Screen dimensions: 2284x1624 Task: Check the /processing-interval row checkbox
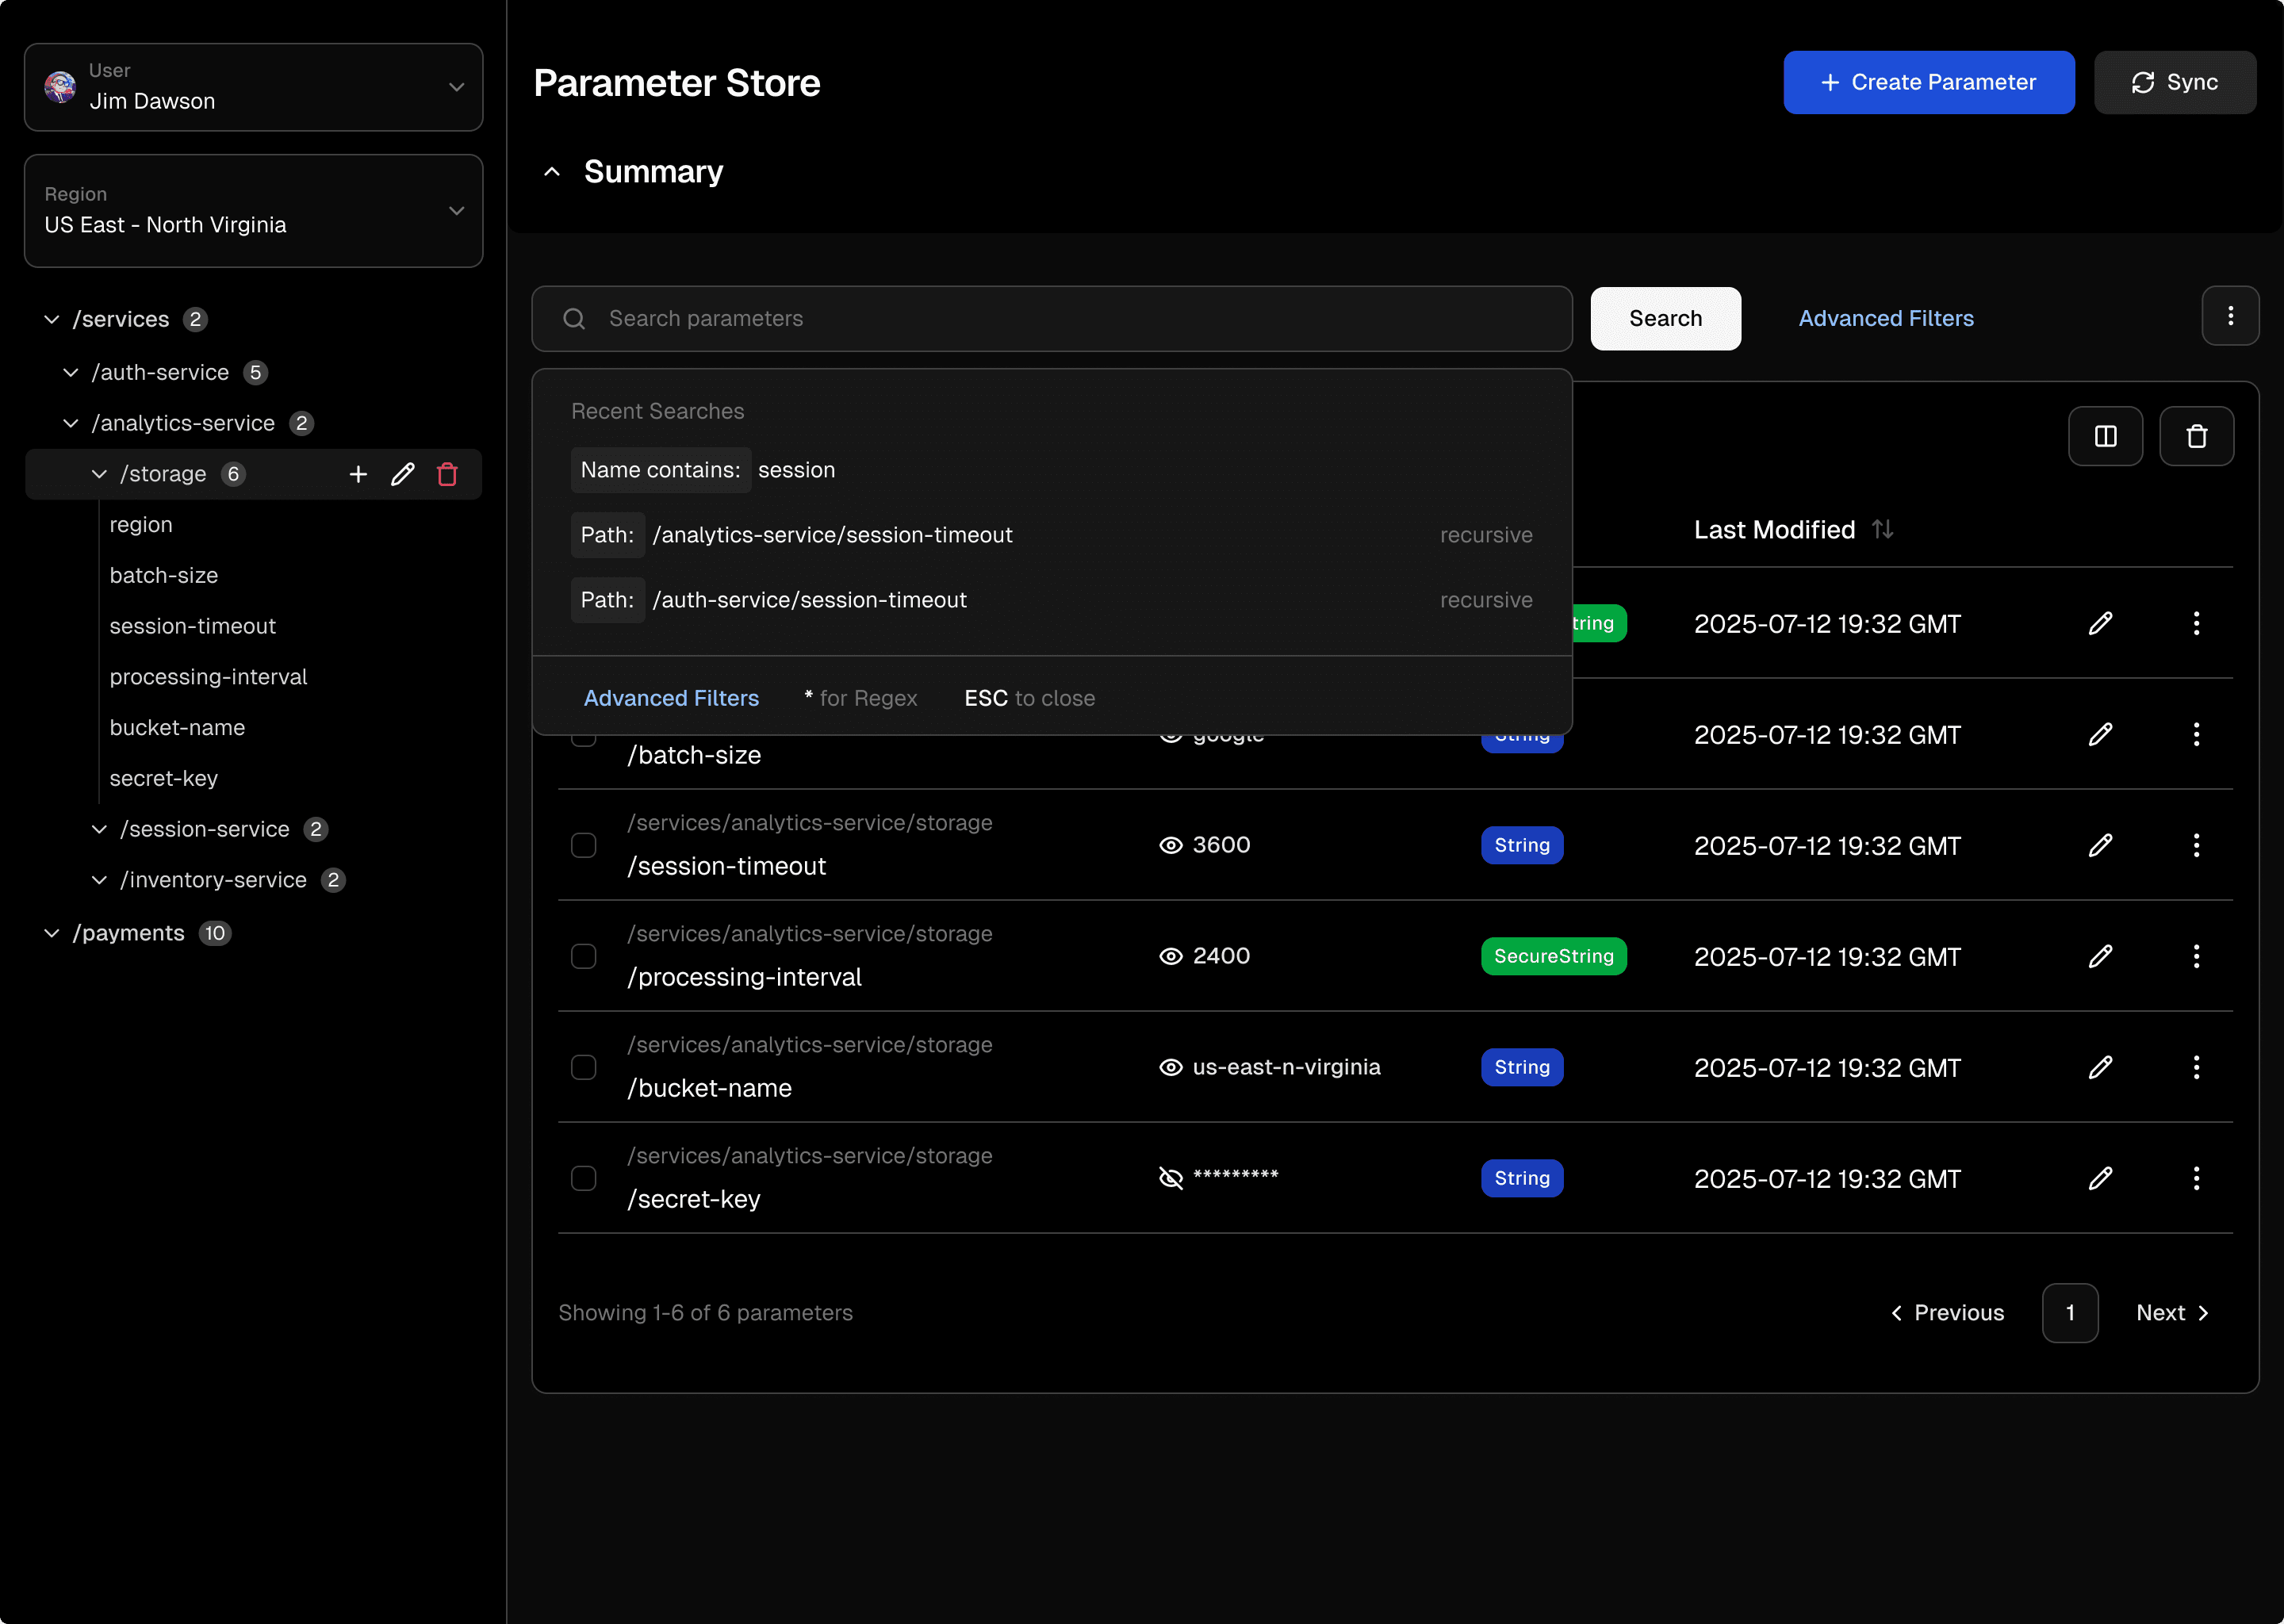(584, 957)
